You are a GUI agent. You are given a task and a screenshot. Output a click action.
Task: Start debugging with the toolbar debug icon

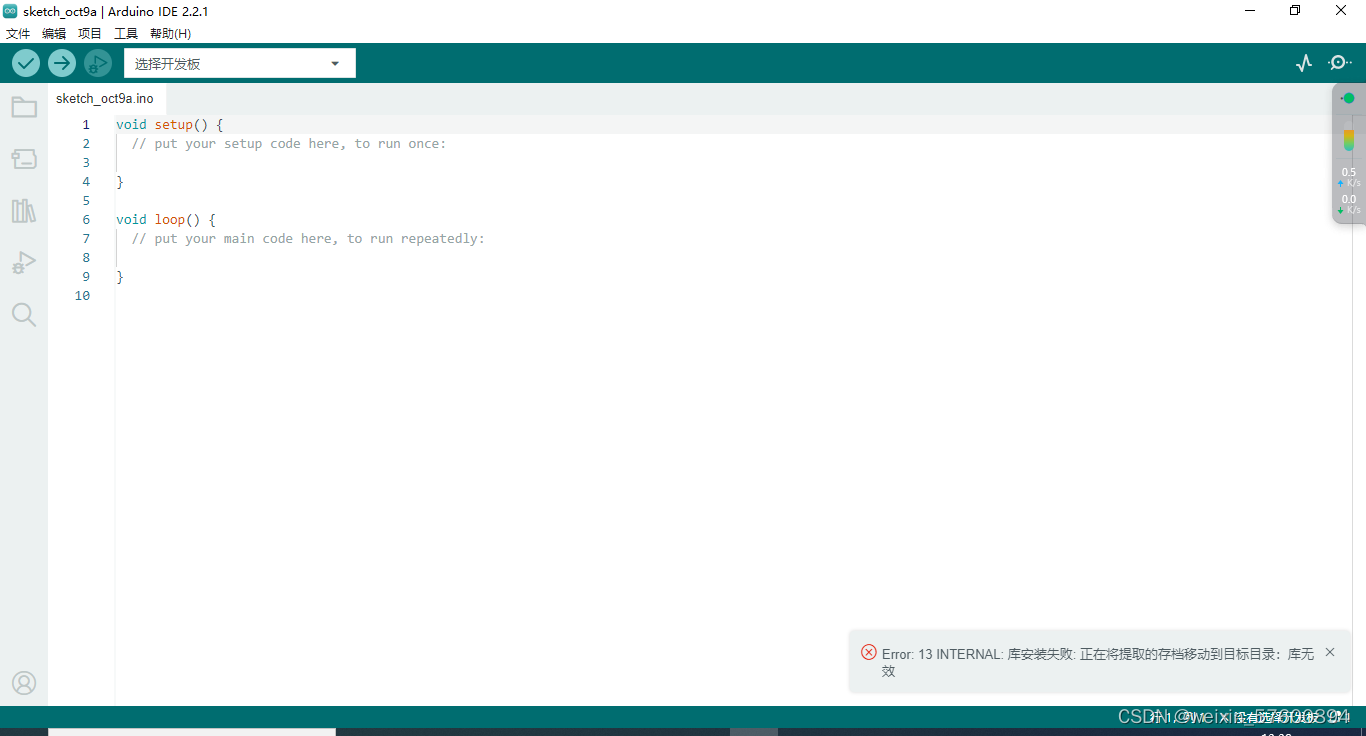click(97, 62)
